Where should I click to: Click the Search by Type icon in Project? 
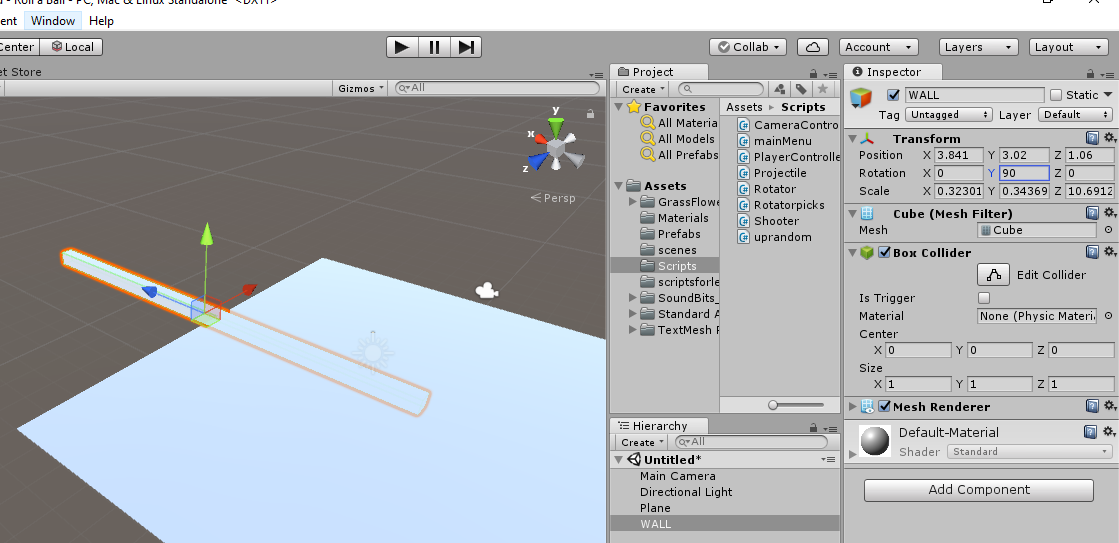pos(780,89)
